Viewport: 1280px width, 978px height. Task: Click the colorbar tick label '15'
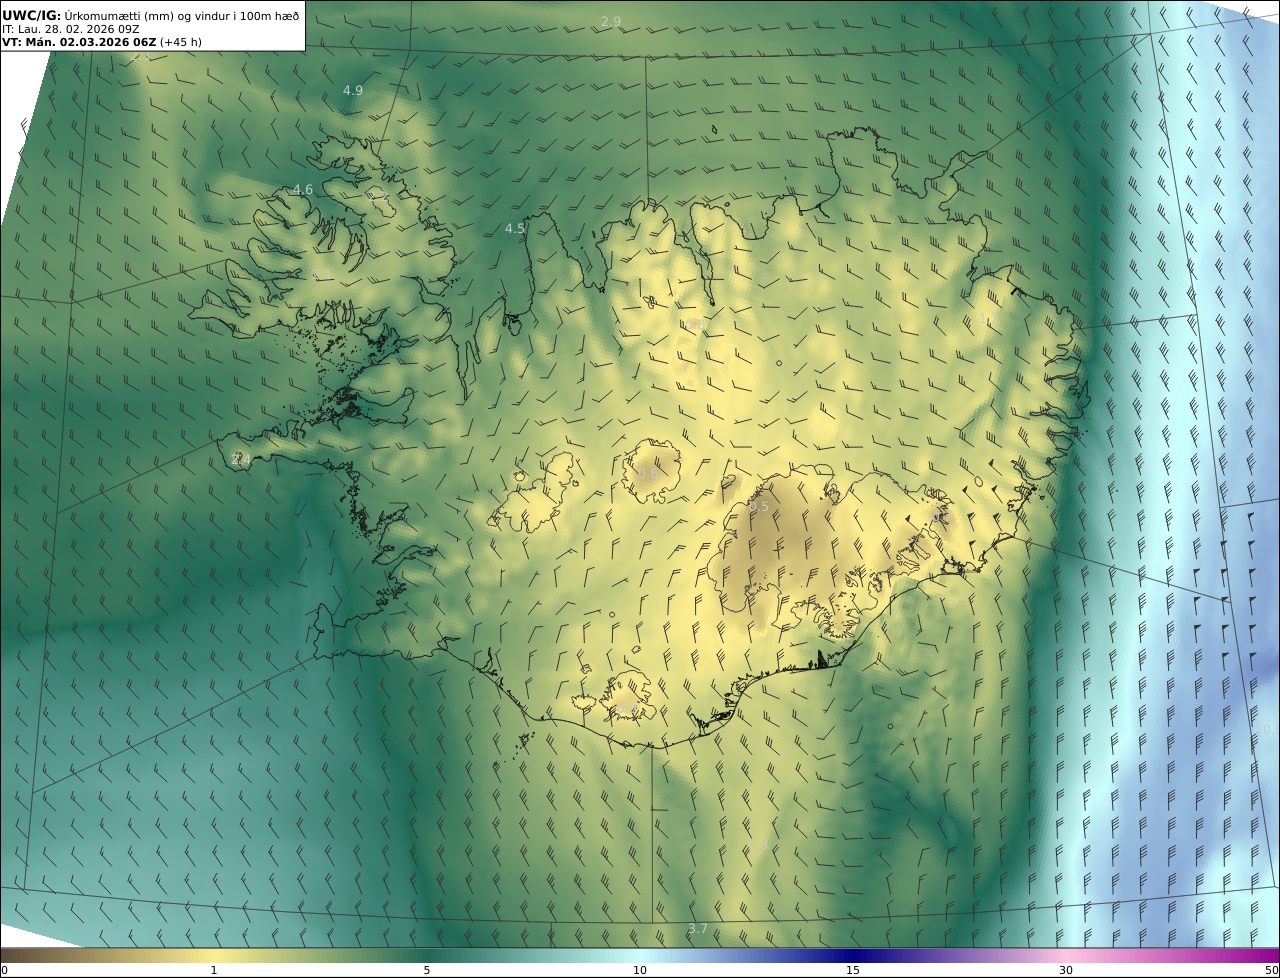click(853, 970)
